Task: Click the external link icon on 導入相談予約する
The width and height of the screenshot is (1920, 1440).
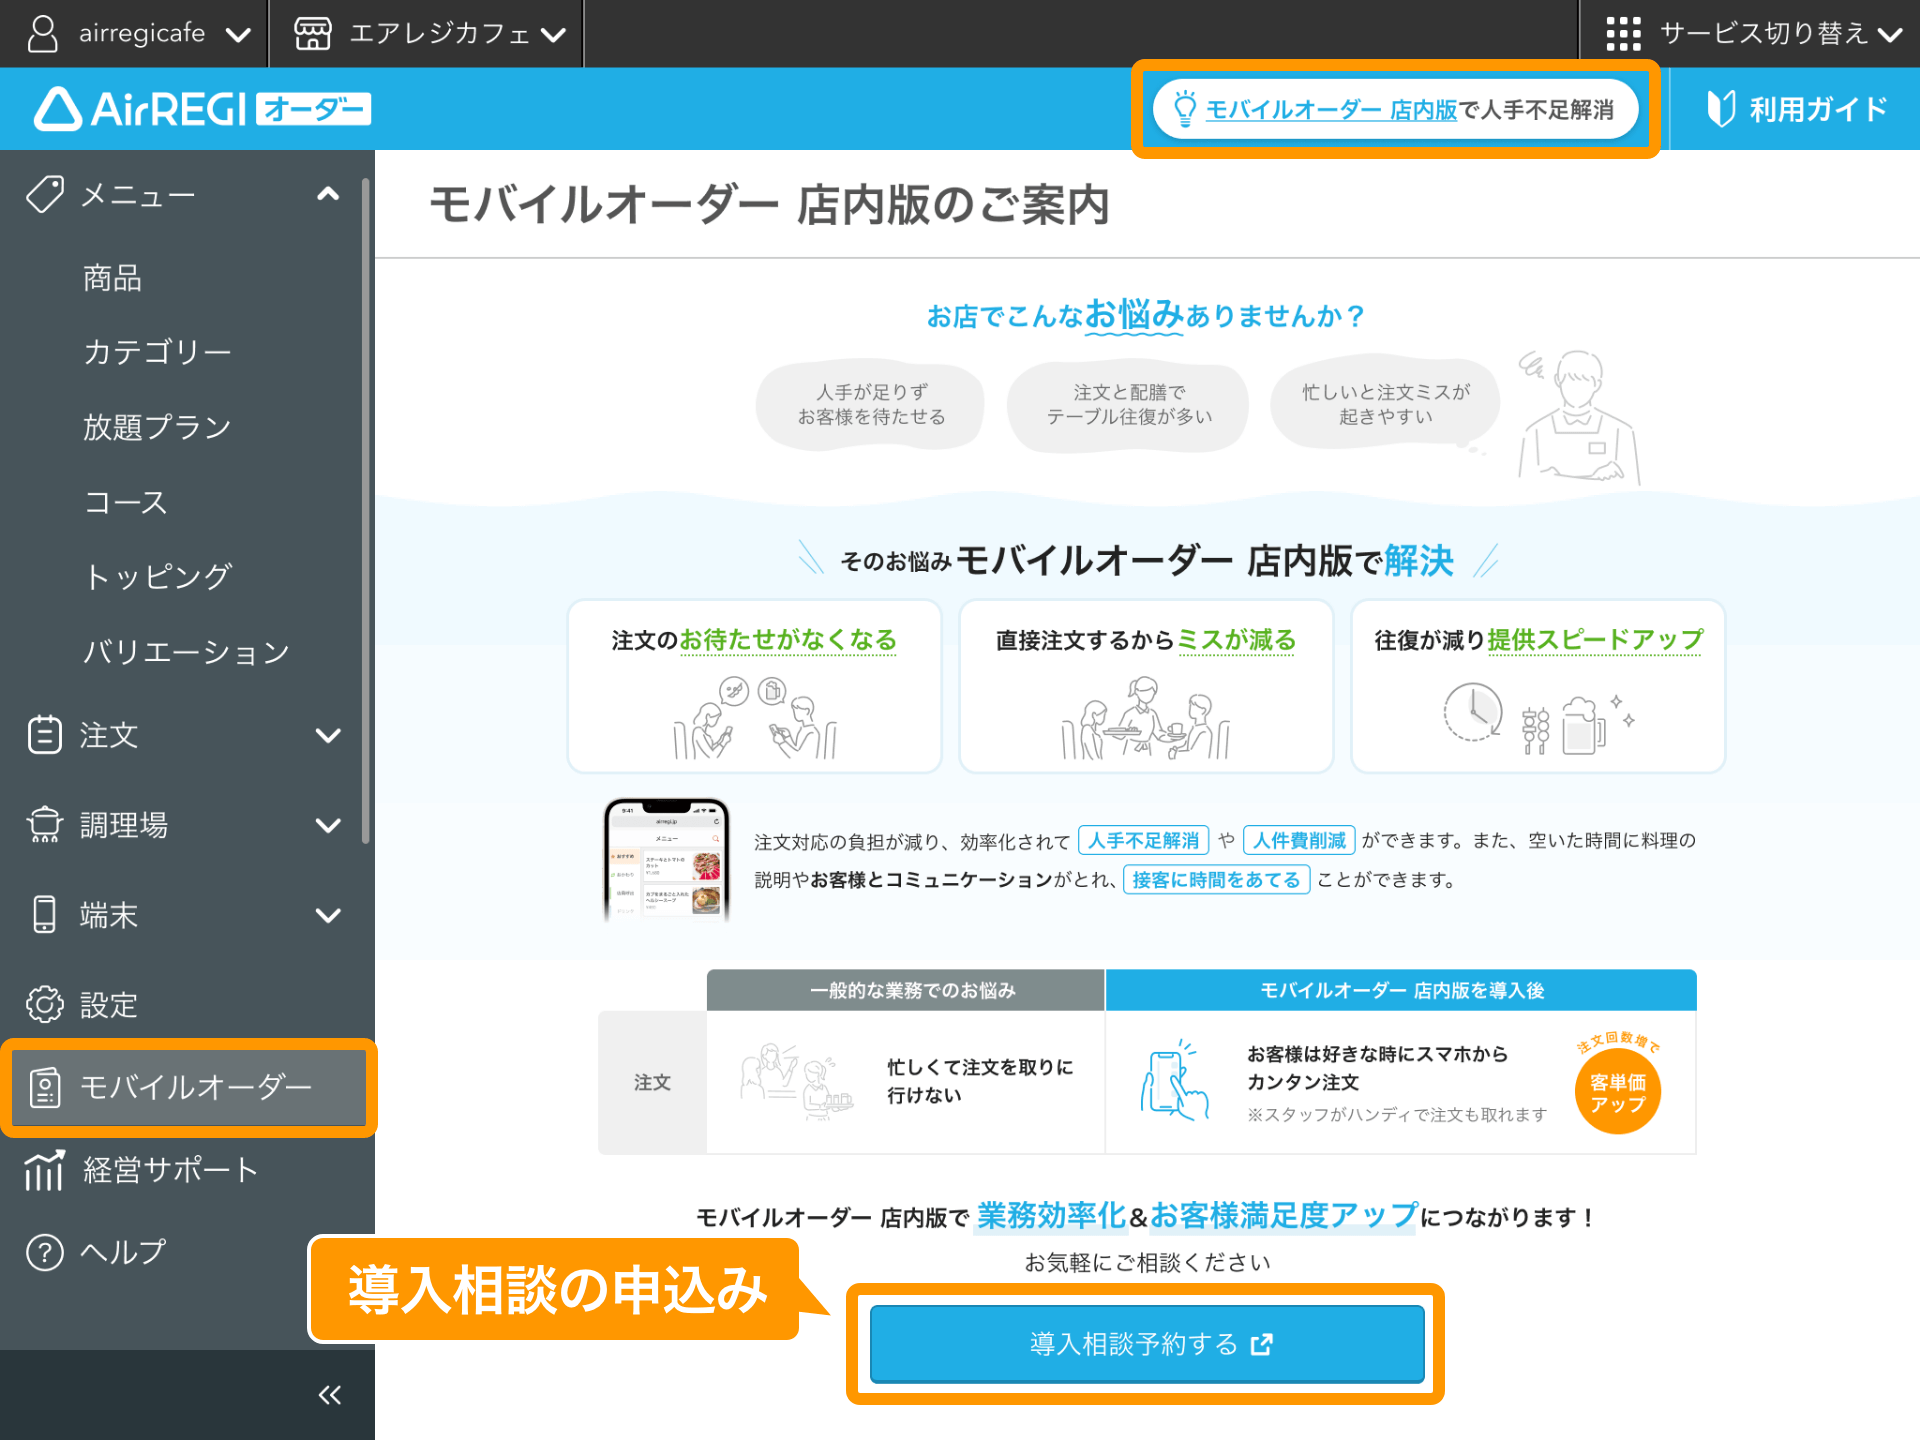Action: click(x=1262, y=1345)
